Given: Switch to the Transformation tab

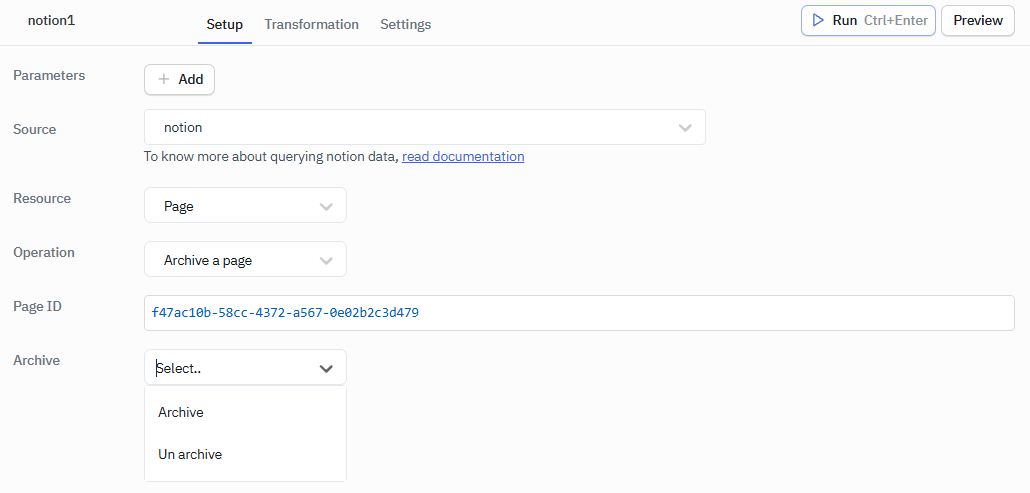Looking at the screenshot, I should (x=311, y=24).
